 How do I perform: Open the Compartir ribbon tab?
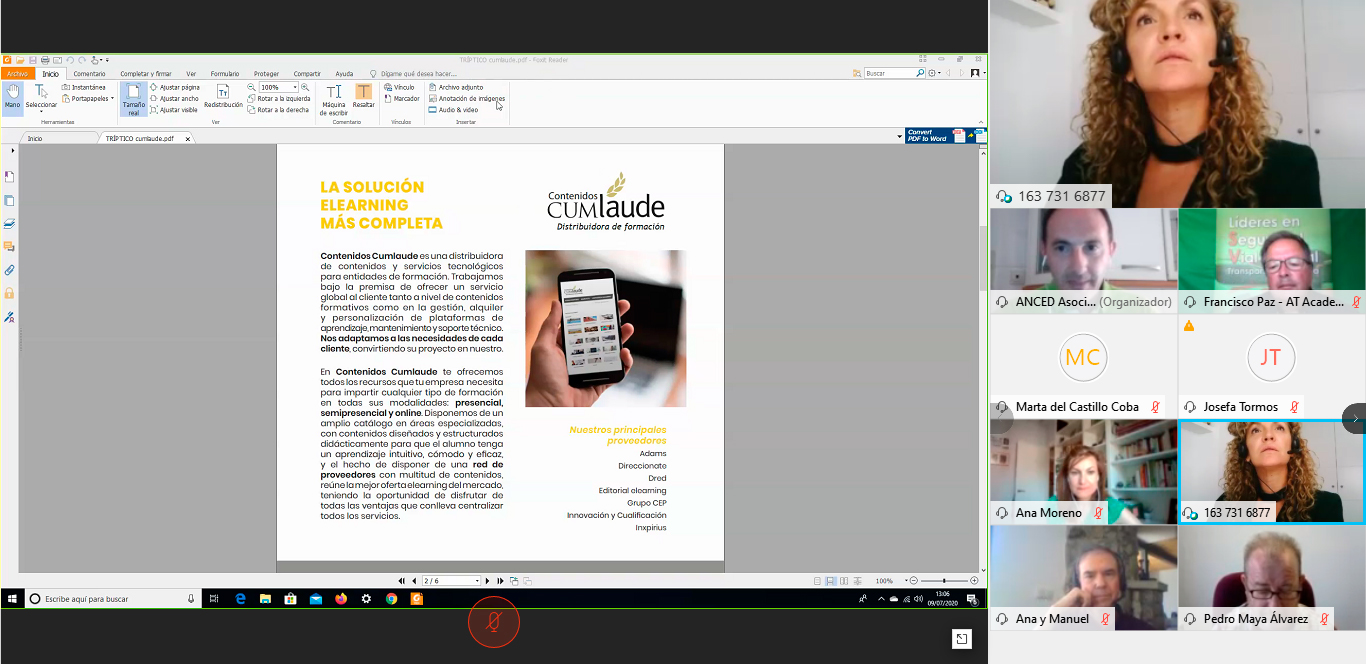[x=307, y=73]
